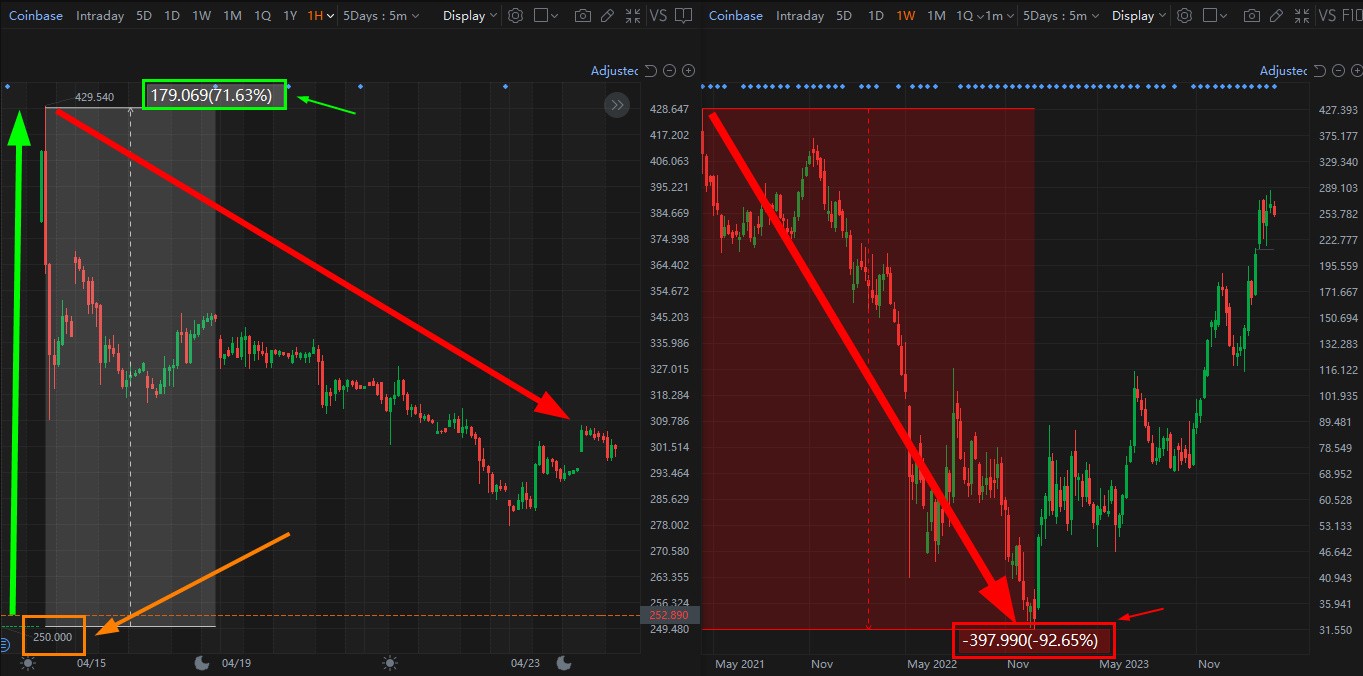The width and height of the screenshot is (1363, 676).
Task: Click the Coinbase ticker name in left chart
Action: (x=35, y=15)
